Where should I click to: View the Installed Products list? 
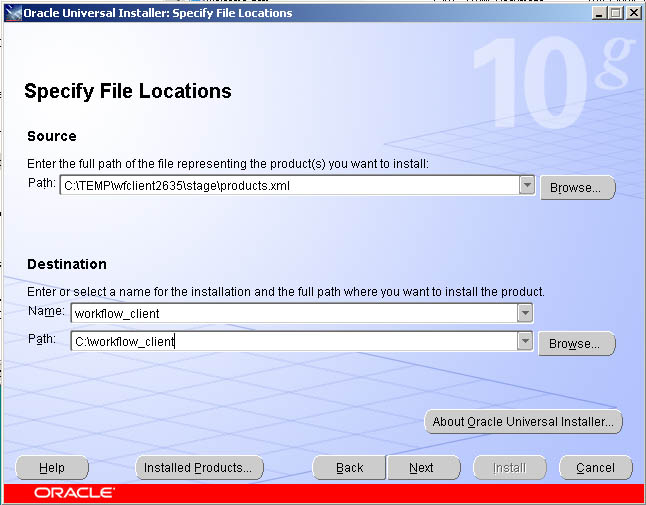(199, 468)
